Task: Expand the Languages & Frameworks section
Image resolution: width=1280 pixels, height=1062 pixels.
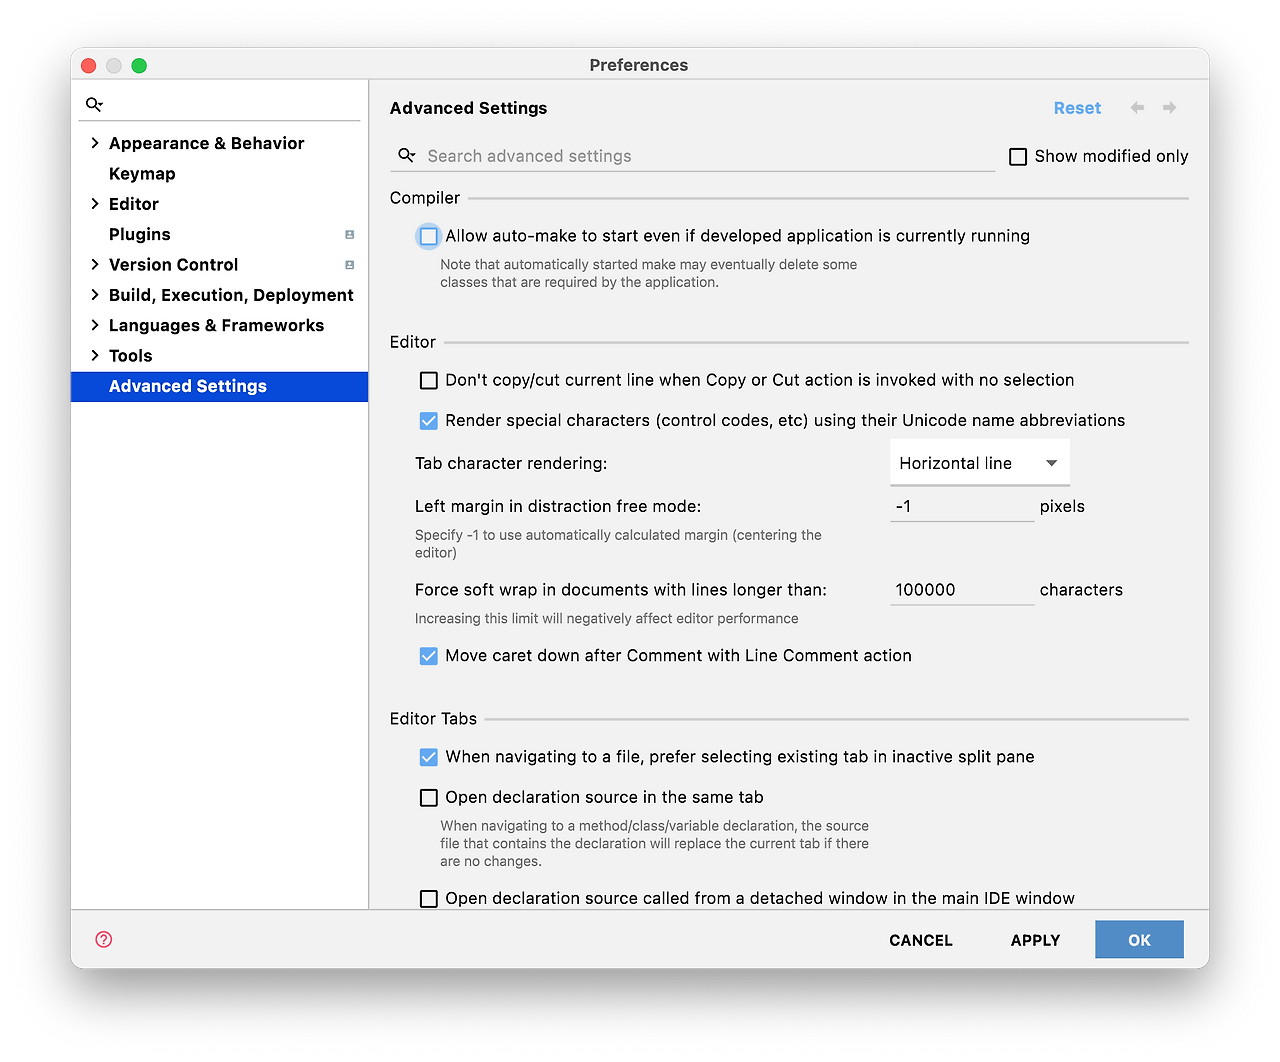Action: 93,325
